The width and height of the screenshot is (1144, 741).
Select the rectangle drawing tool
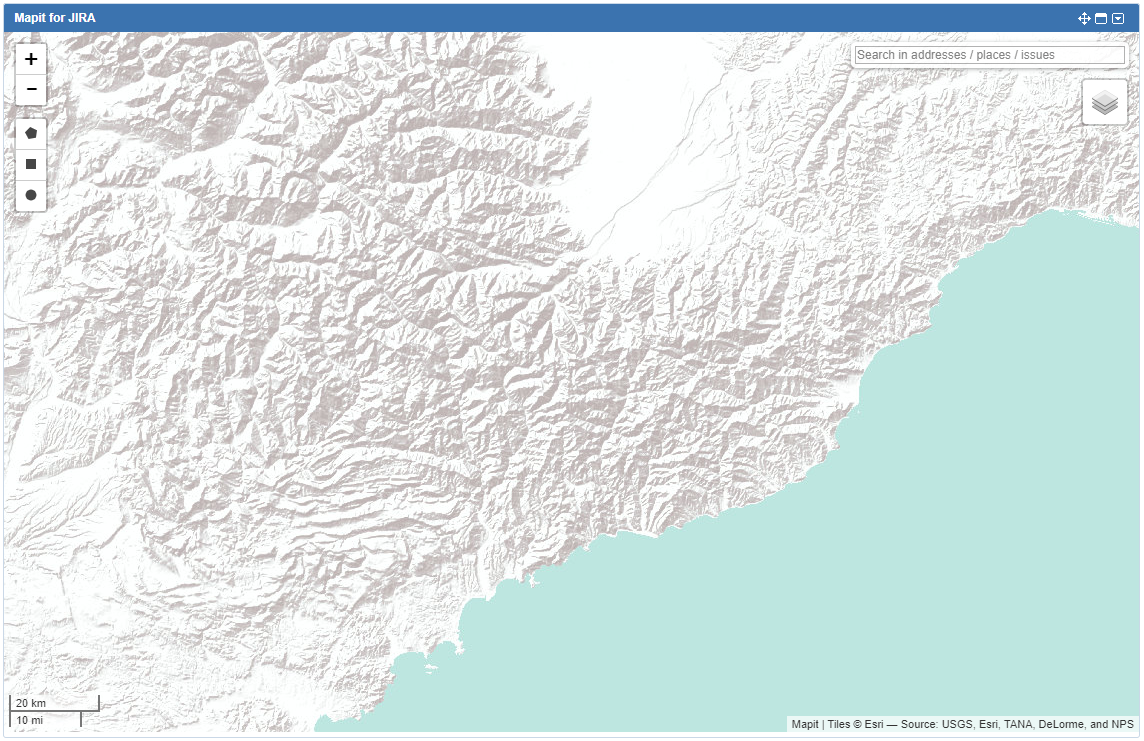30,163
